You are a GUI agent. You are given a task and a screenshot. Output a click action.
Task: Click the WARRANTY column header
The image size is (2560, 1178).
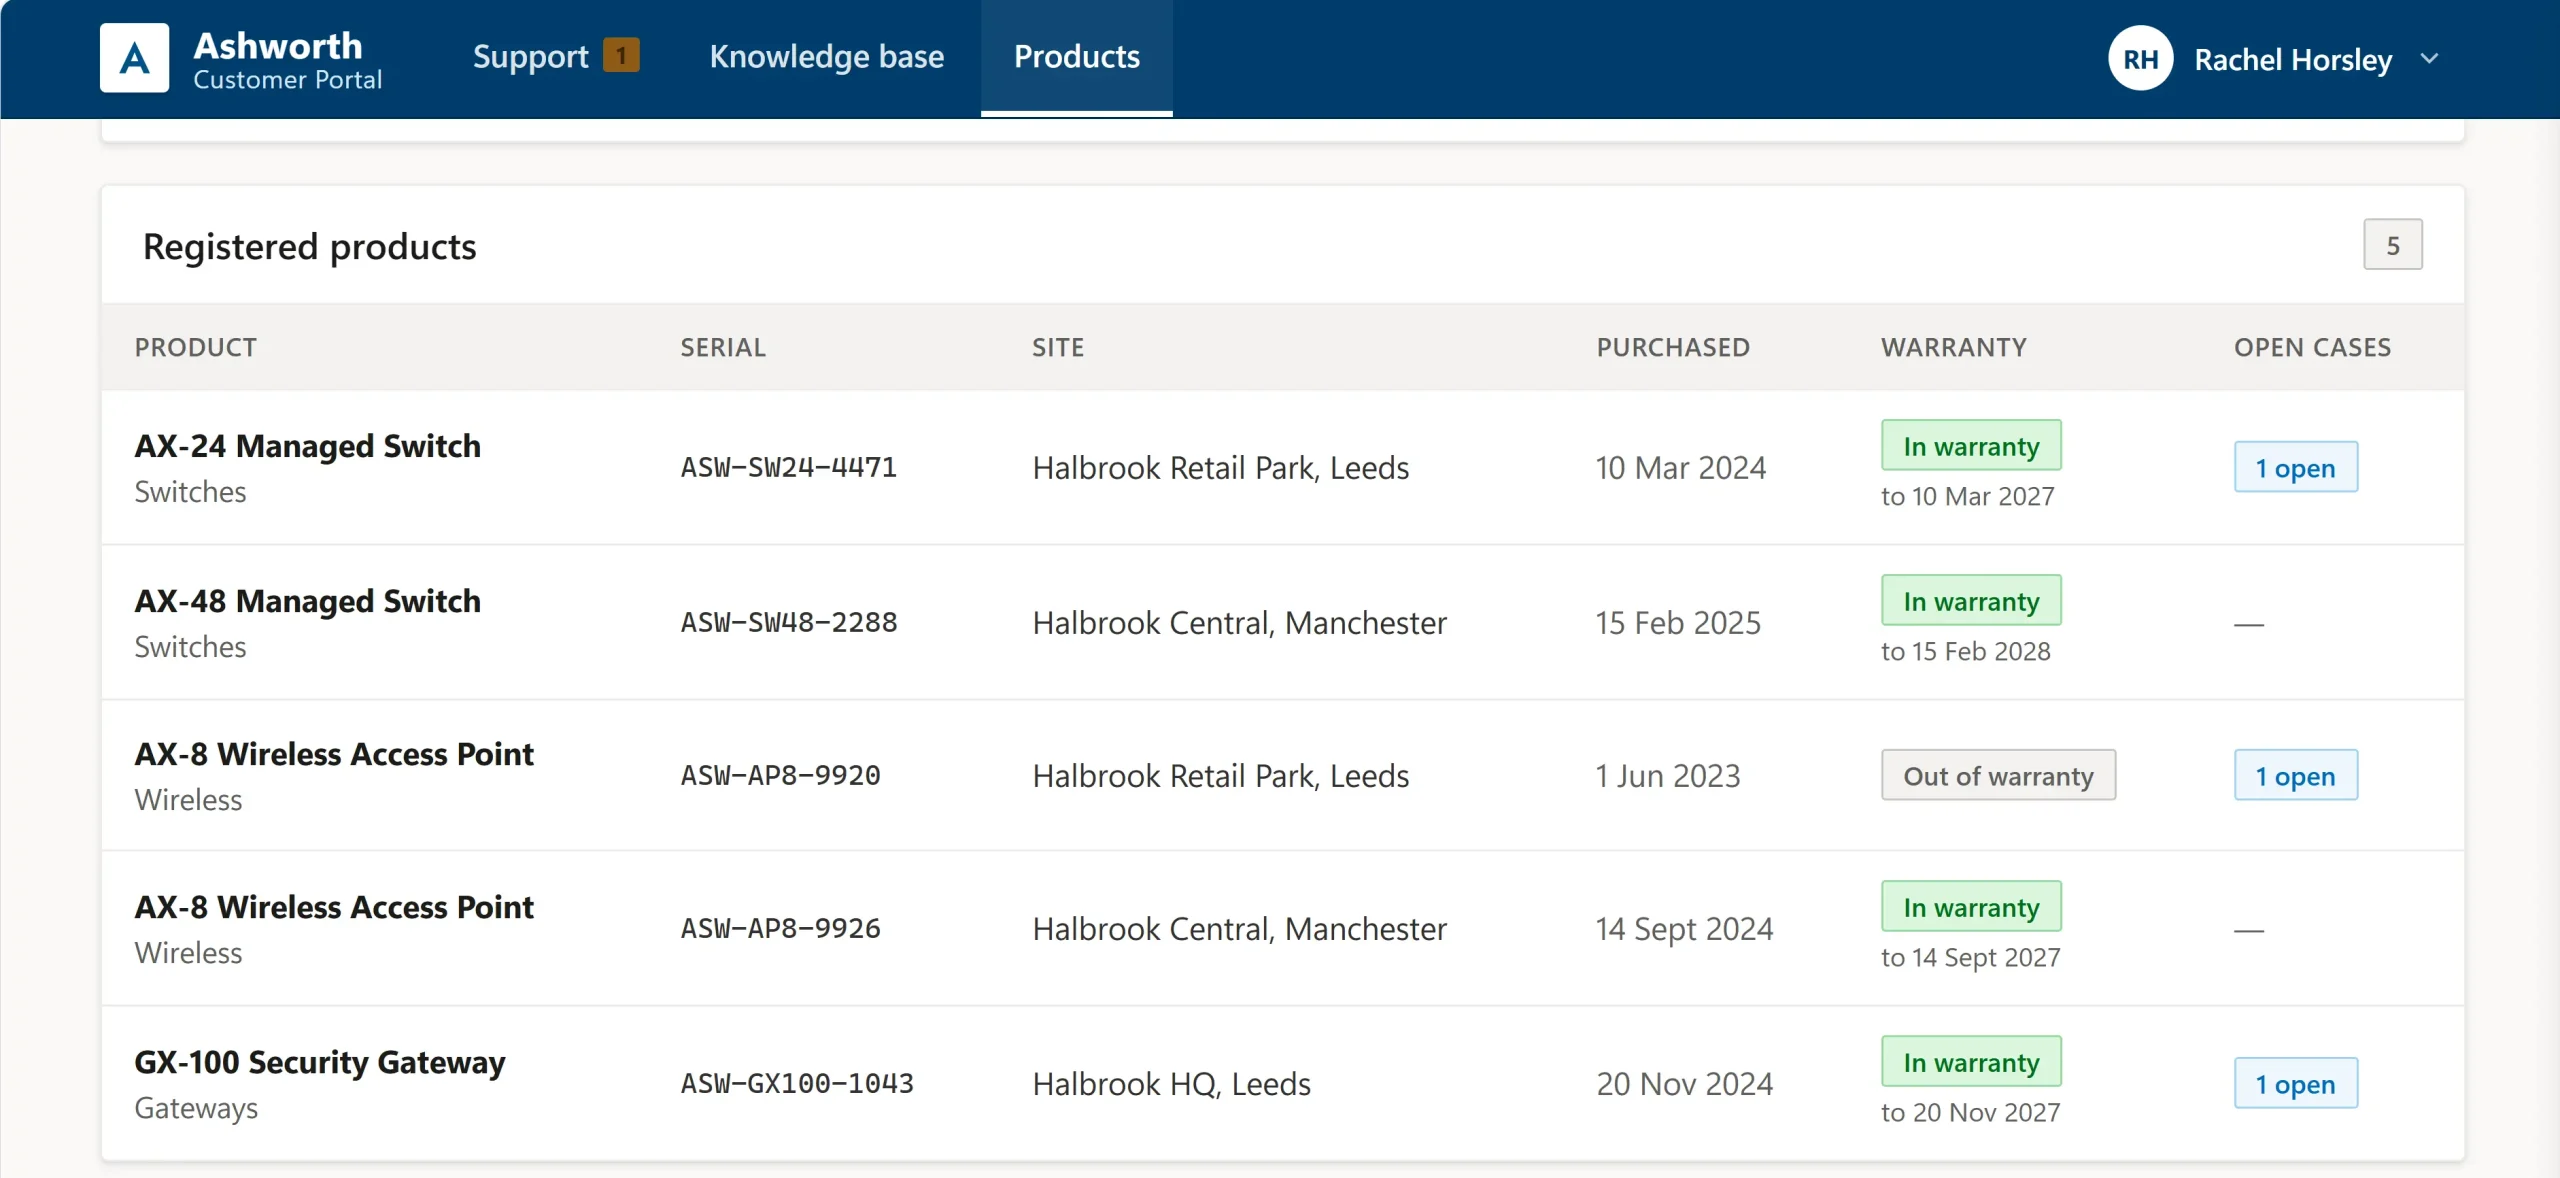1953,347
